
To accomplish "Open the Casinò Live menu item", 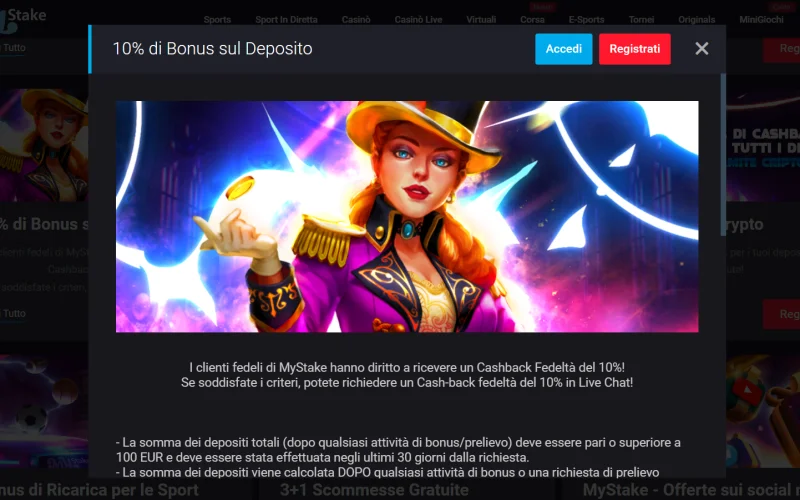I will (418, 19).
